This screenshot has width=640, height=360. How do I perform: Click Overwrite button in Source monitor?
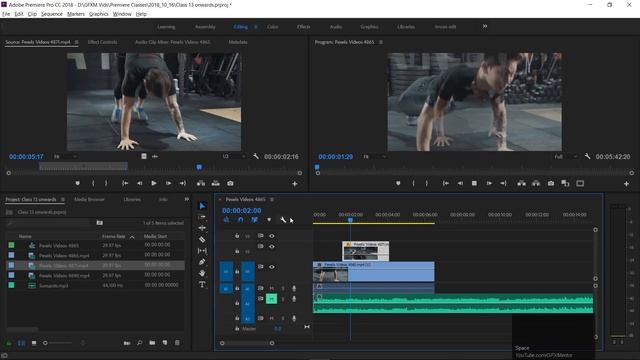[x=216, y=184]
